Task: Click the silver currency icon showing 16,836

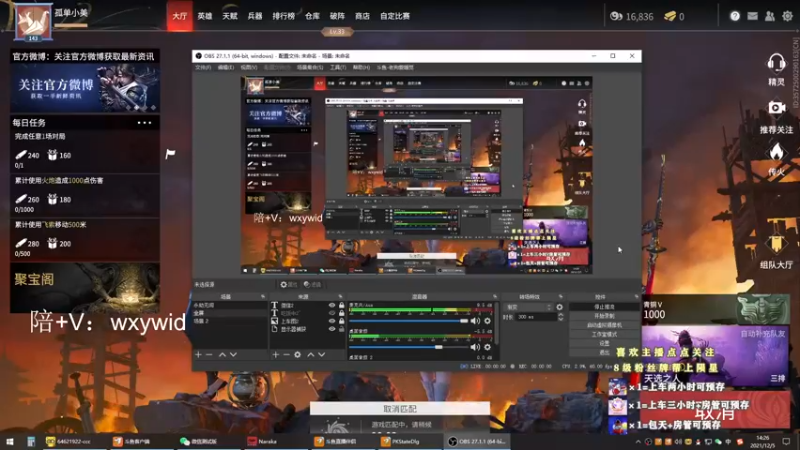Action: point(616,16)
